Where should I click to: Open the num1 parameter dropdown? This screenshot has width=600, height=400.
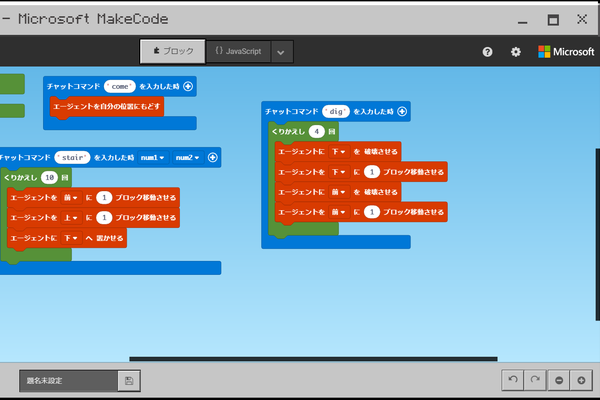point(153,157)
